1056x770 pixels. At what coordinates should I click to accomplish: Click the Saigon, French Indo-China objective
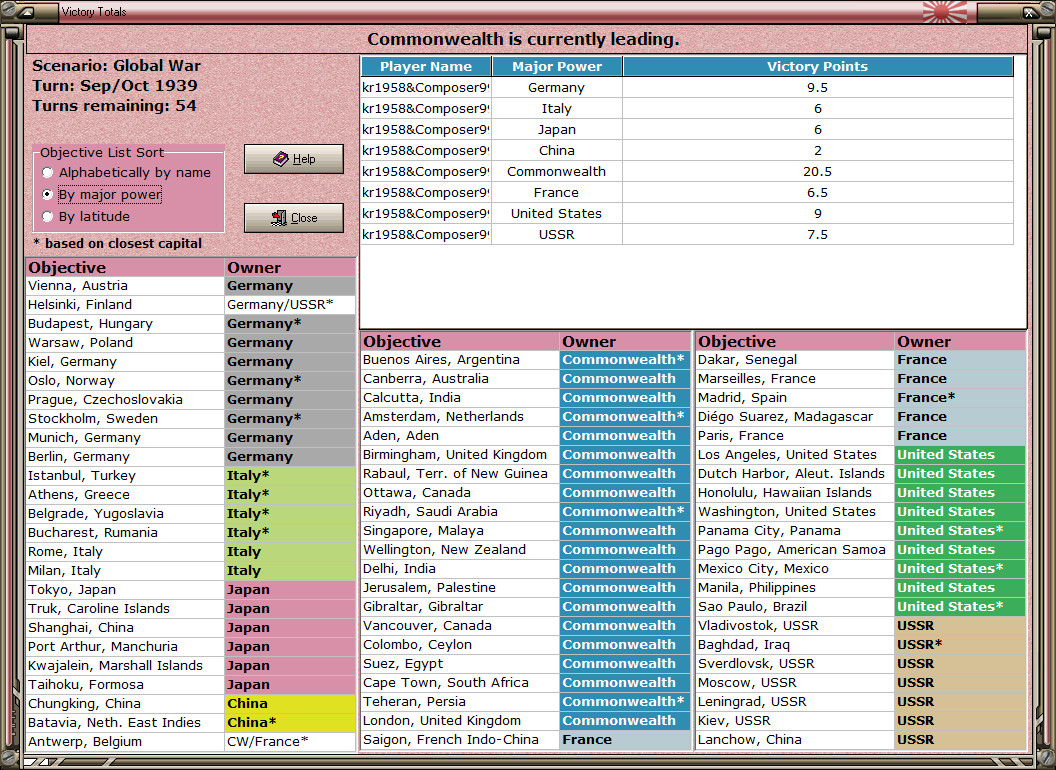pyautogui.click(x=460, y=739)
